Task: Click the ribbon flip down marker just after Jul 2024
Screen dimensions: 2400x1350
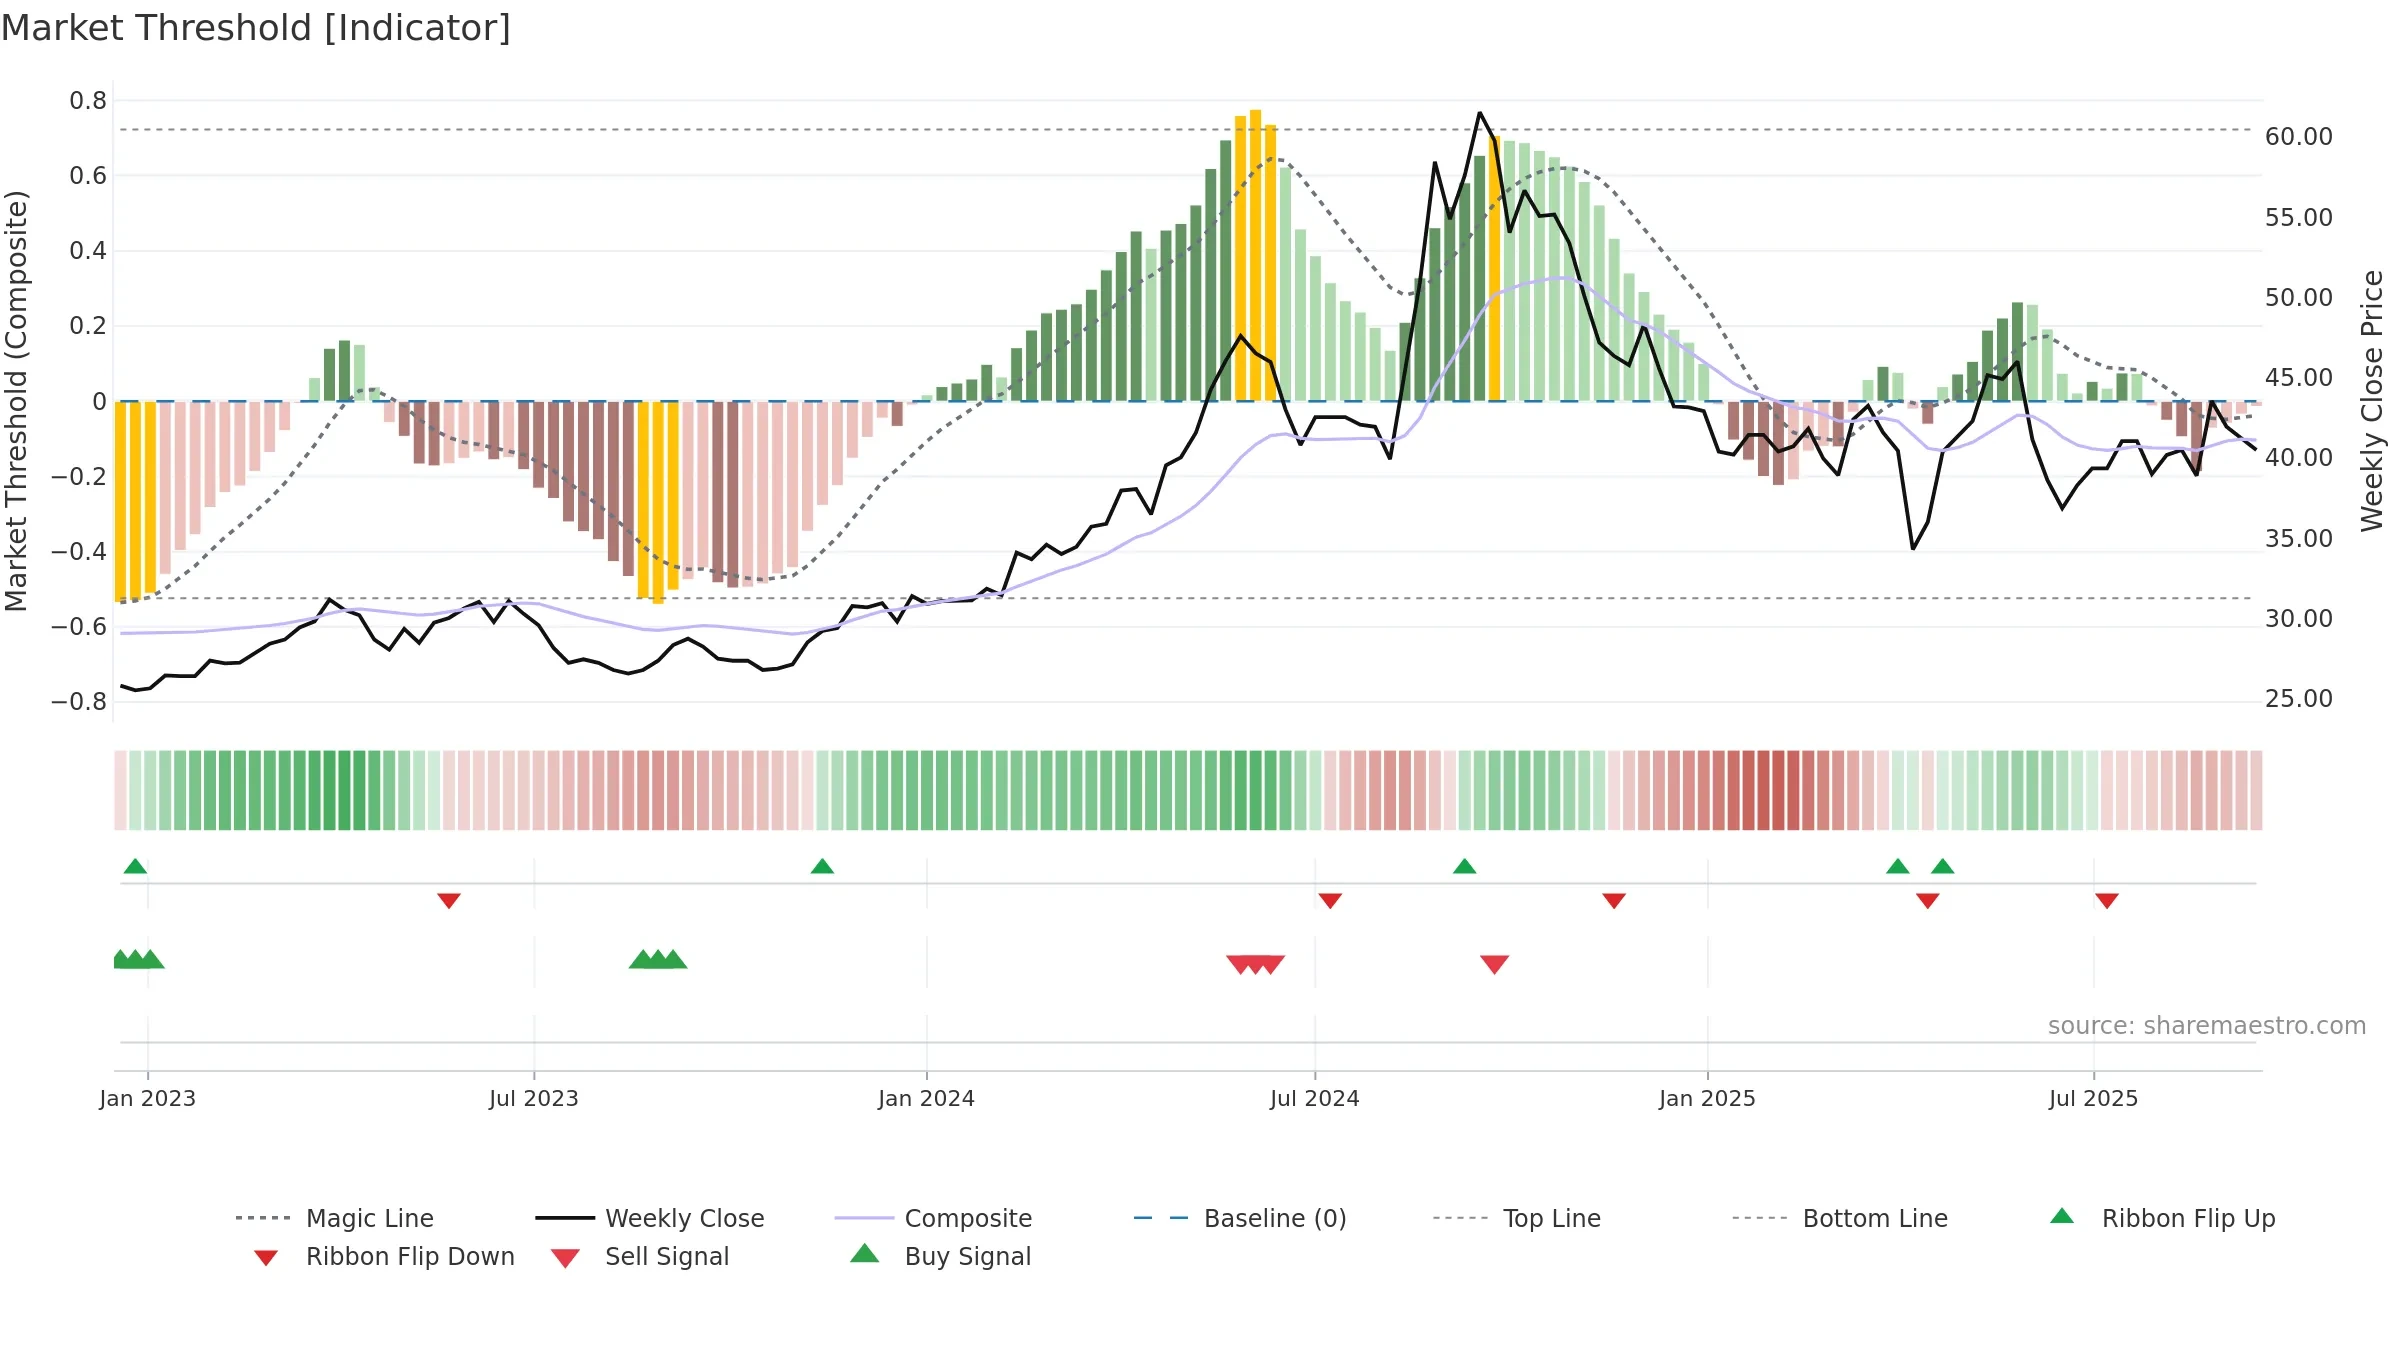Action: (x=1330, y=901)
